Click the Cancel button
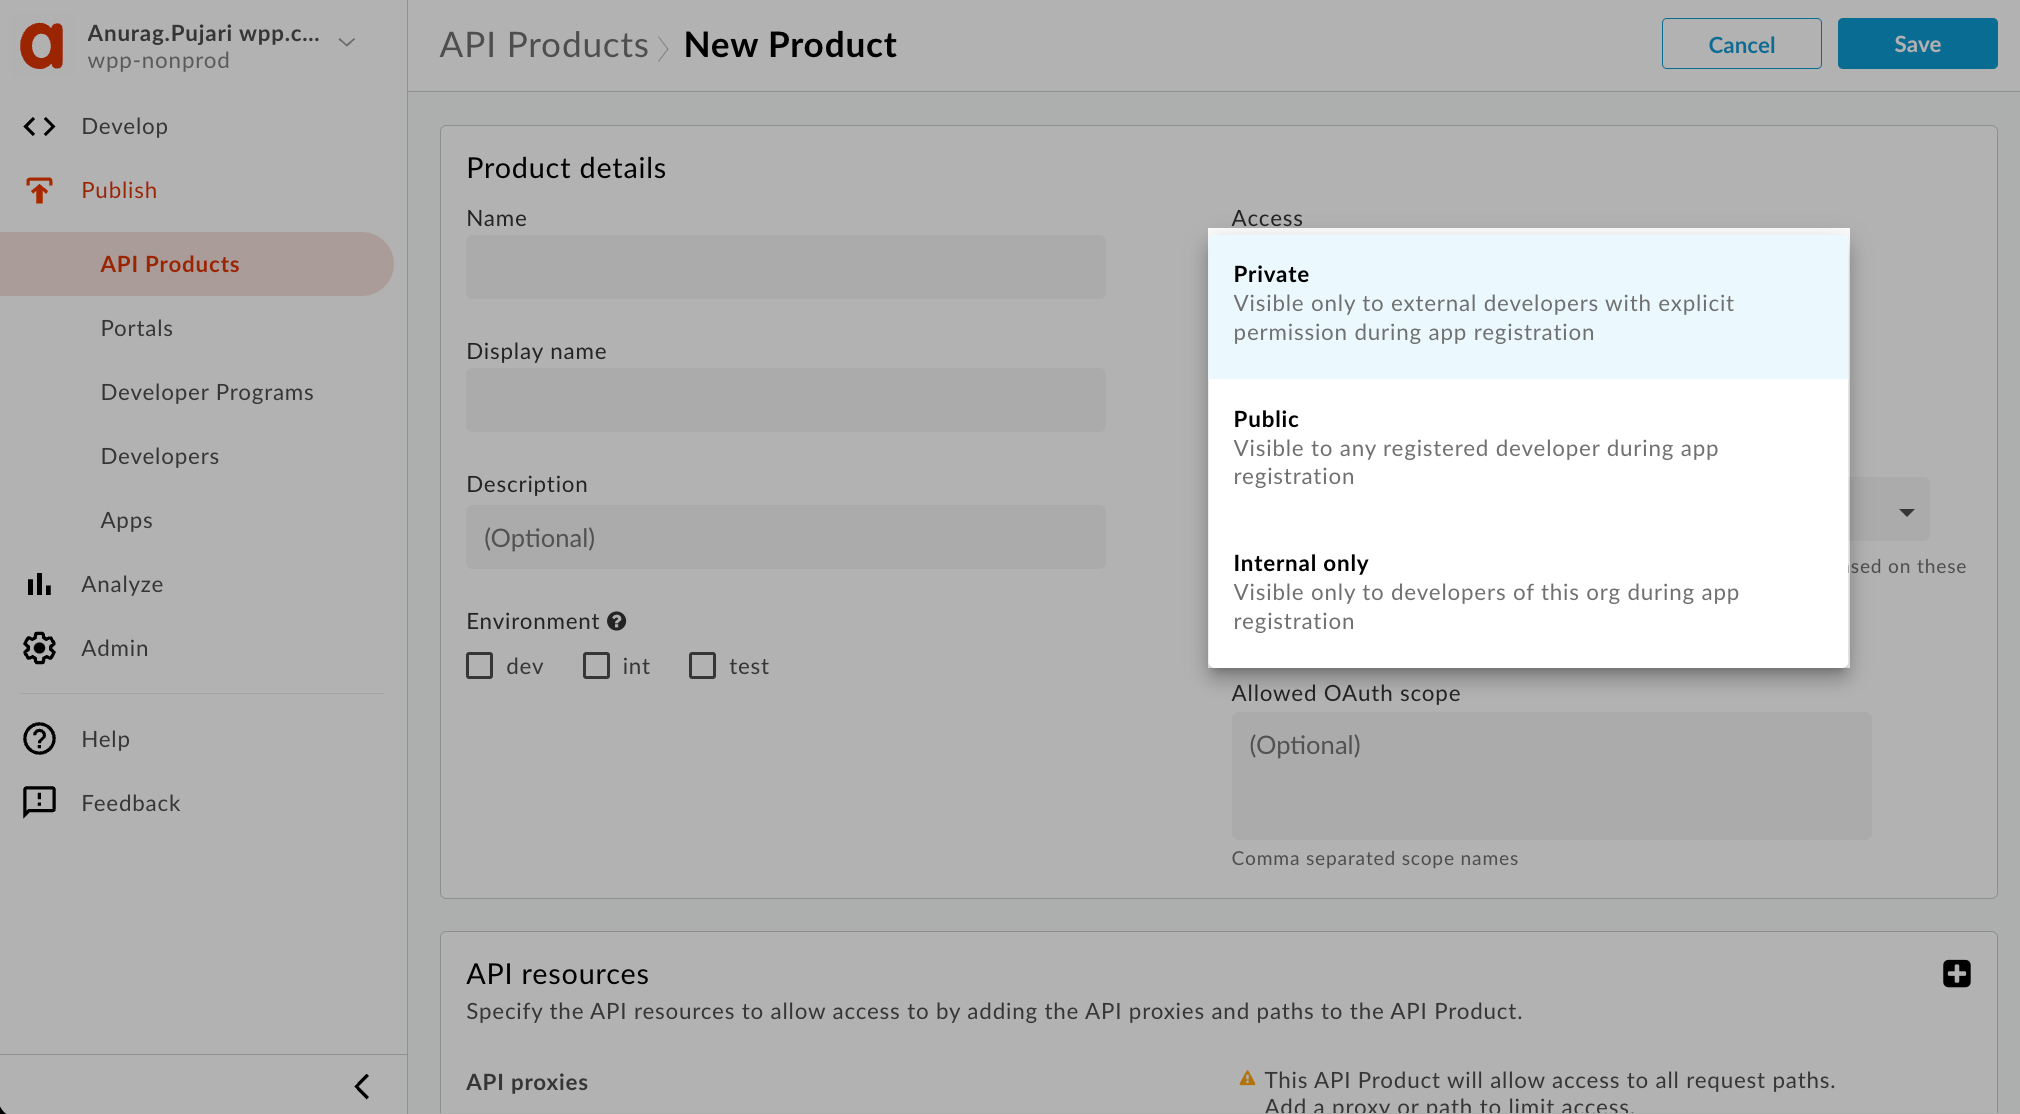2020x1114 pixels. click(1741, 44)
